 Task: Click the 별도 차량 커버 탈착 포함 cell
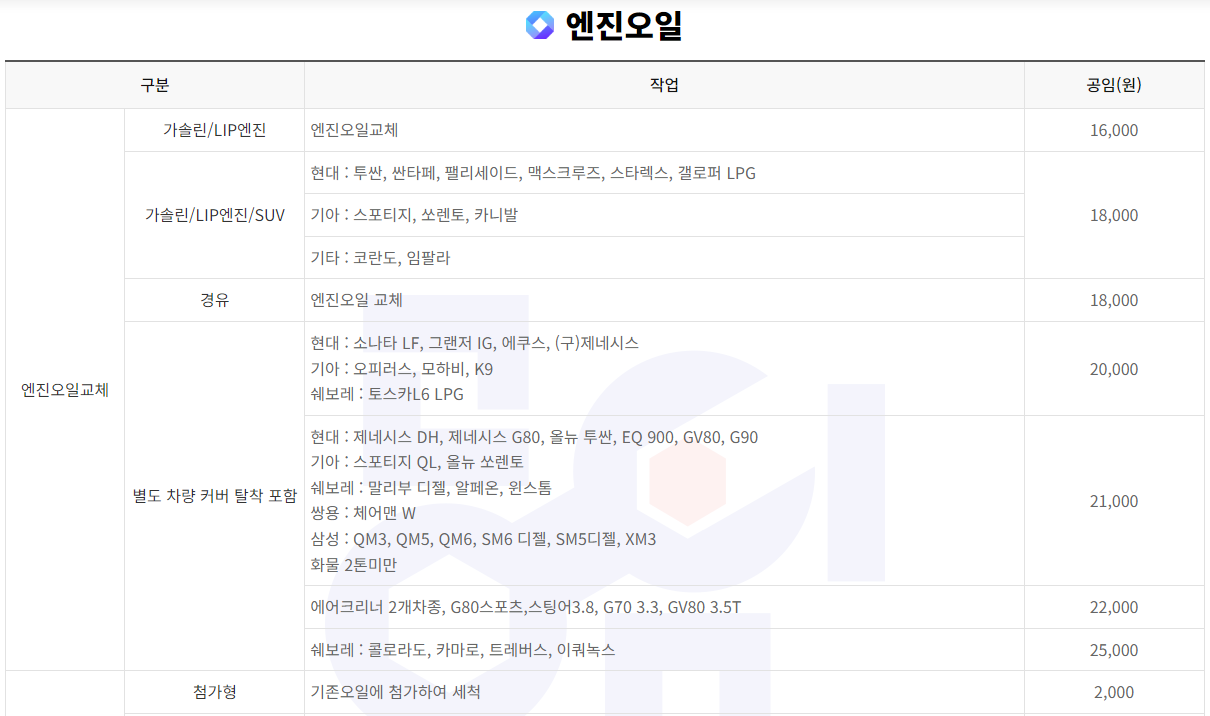215,495
